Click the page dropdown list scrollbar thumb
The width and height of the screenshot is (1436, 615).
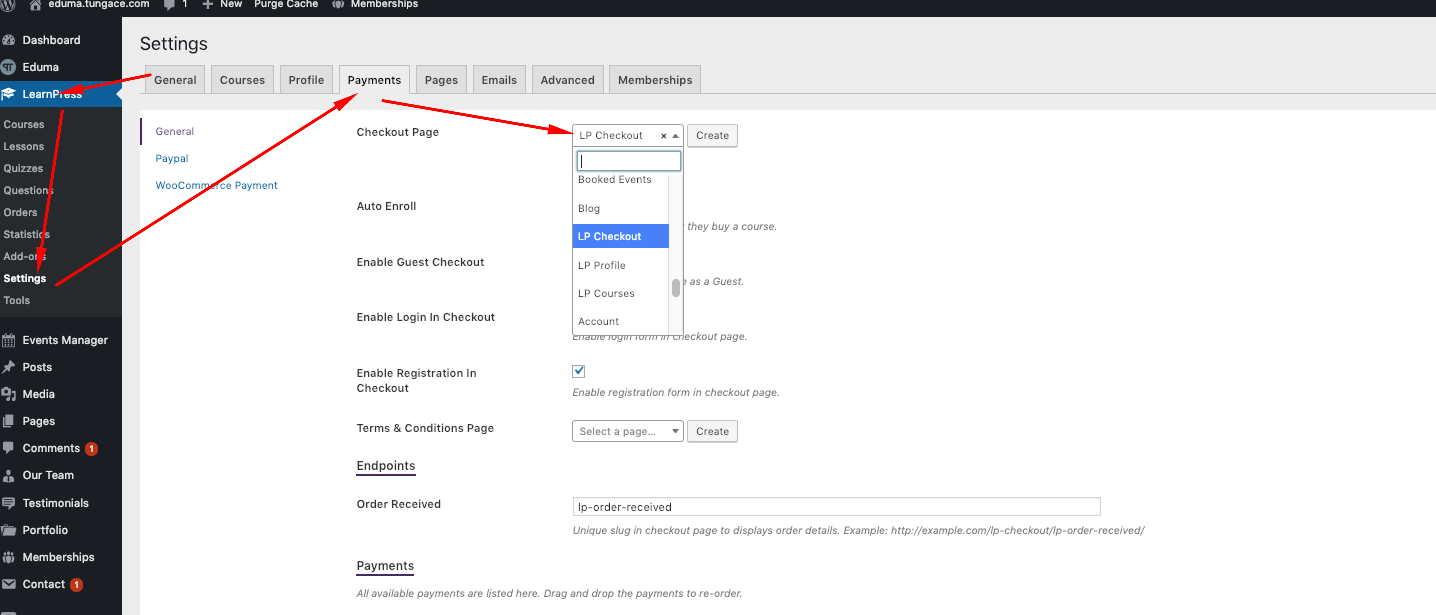[676, 288]
